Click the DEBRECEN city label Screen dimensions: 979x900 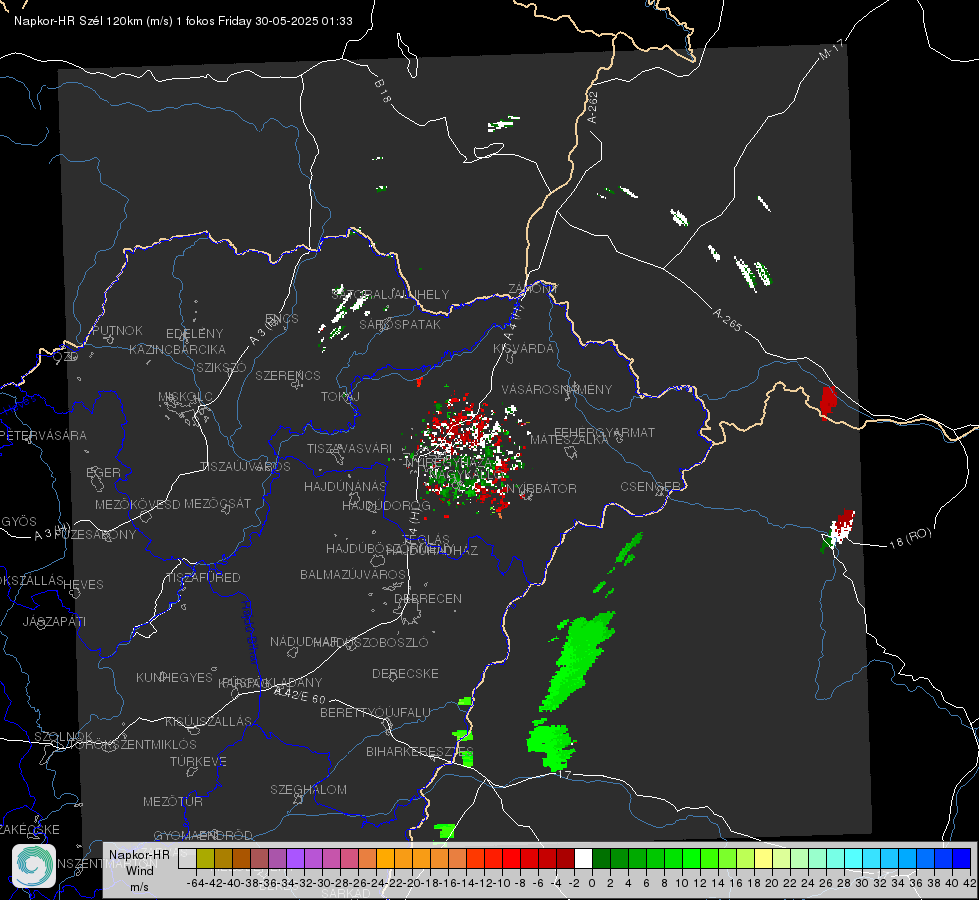click(428, 598)
